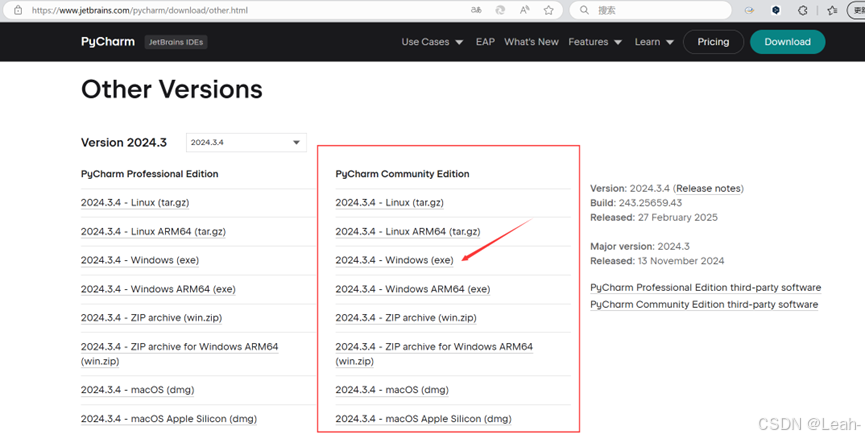Download Professional 2024.3.4 Linux ARM64 (tar.gz)
Image resolution: width=865 pixels, height=439 pixels.
tap(153, 232)
